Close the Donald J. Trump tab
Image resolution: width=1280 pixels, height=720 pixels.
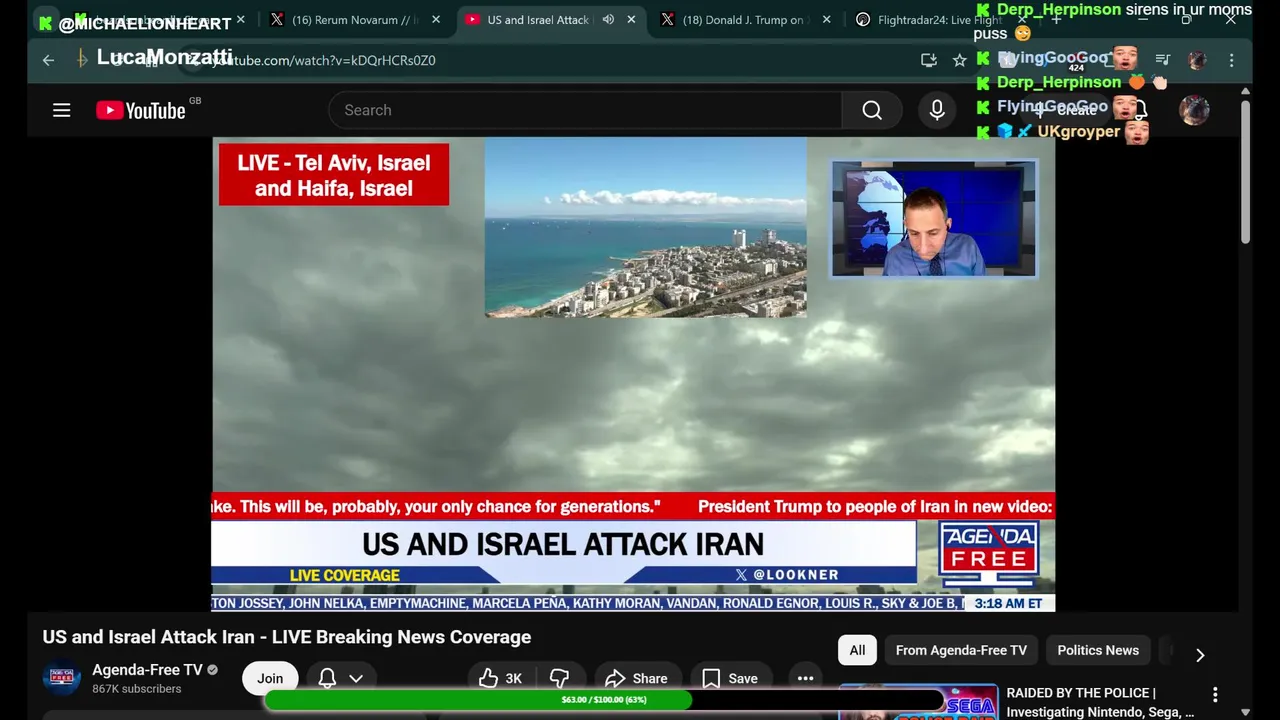pos(826,20)
